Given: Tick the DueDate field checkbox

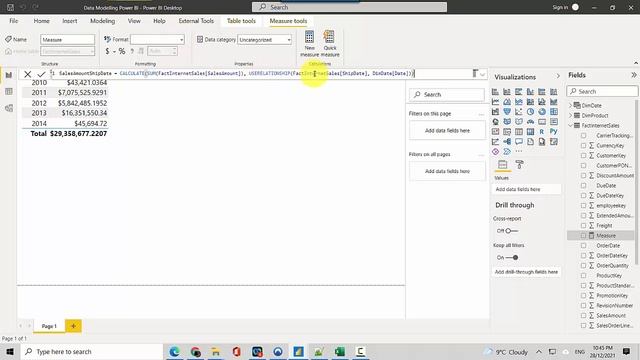Looking at the screenshot, I should tap(583, 185).
